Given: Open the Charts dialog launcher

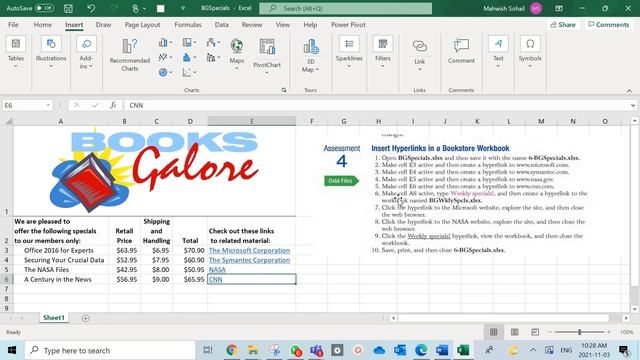Looking at the screenshot, I should pyautogui.click(x=284, y=90).
